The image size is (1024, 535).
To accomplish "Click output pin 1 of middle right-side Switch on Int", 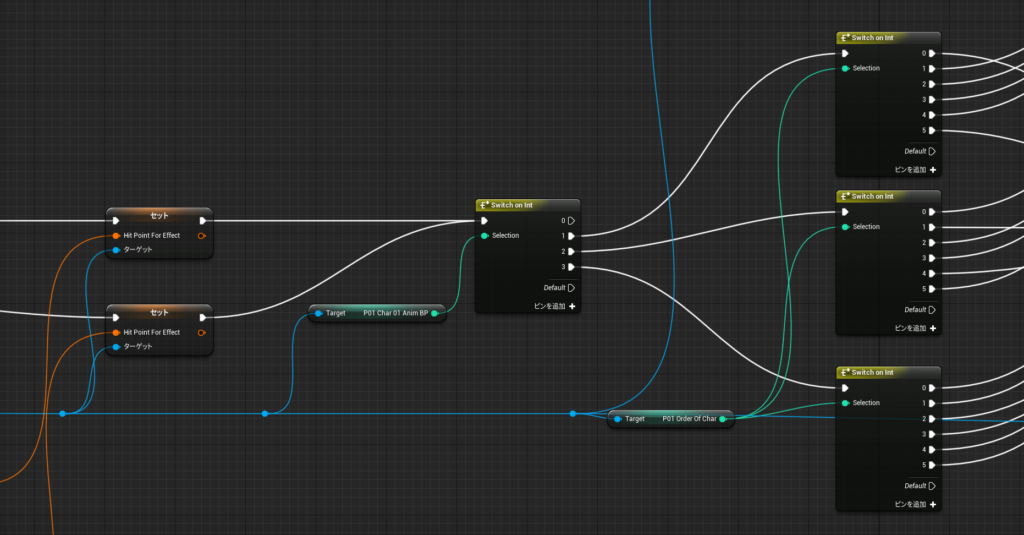I will (x=932, y=227).
